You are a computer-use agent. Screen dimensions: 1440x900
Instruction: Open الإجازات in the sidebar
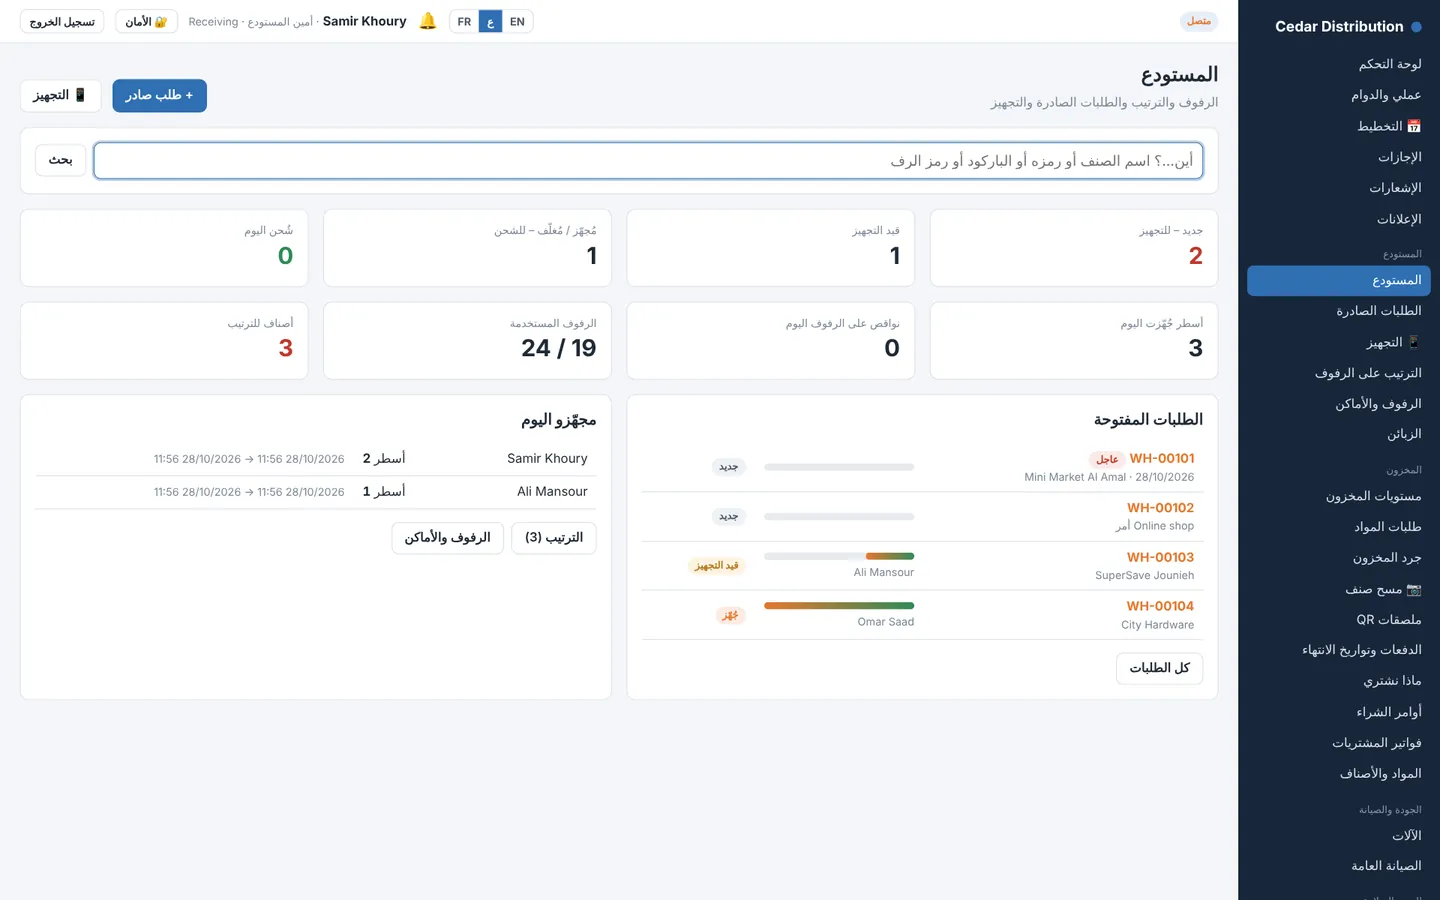point(1339,157)
